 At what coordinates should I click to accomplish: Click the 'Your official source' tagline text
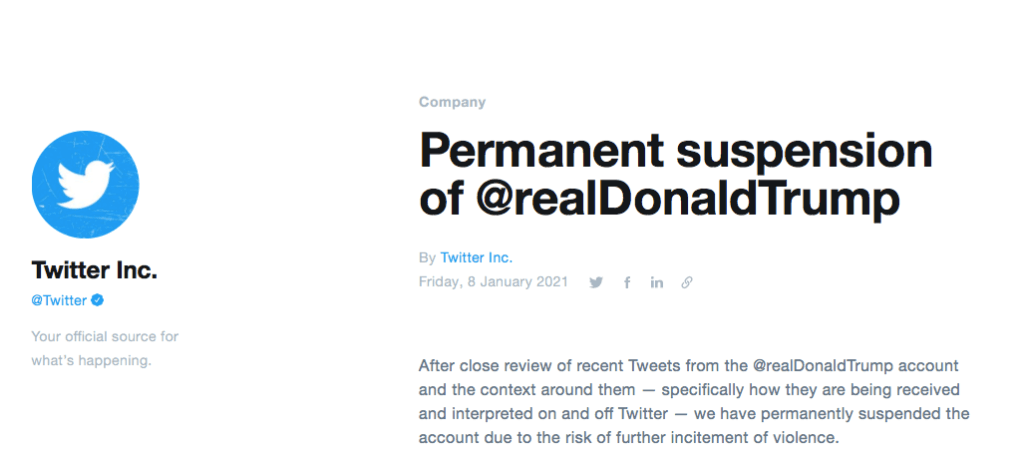pos(104,337)
